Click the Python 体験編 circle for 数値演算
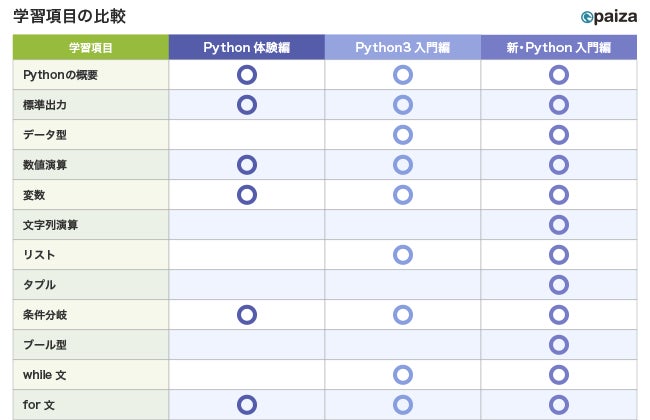Viewport: 650px width, 420px height. click(x=247, y=164)
